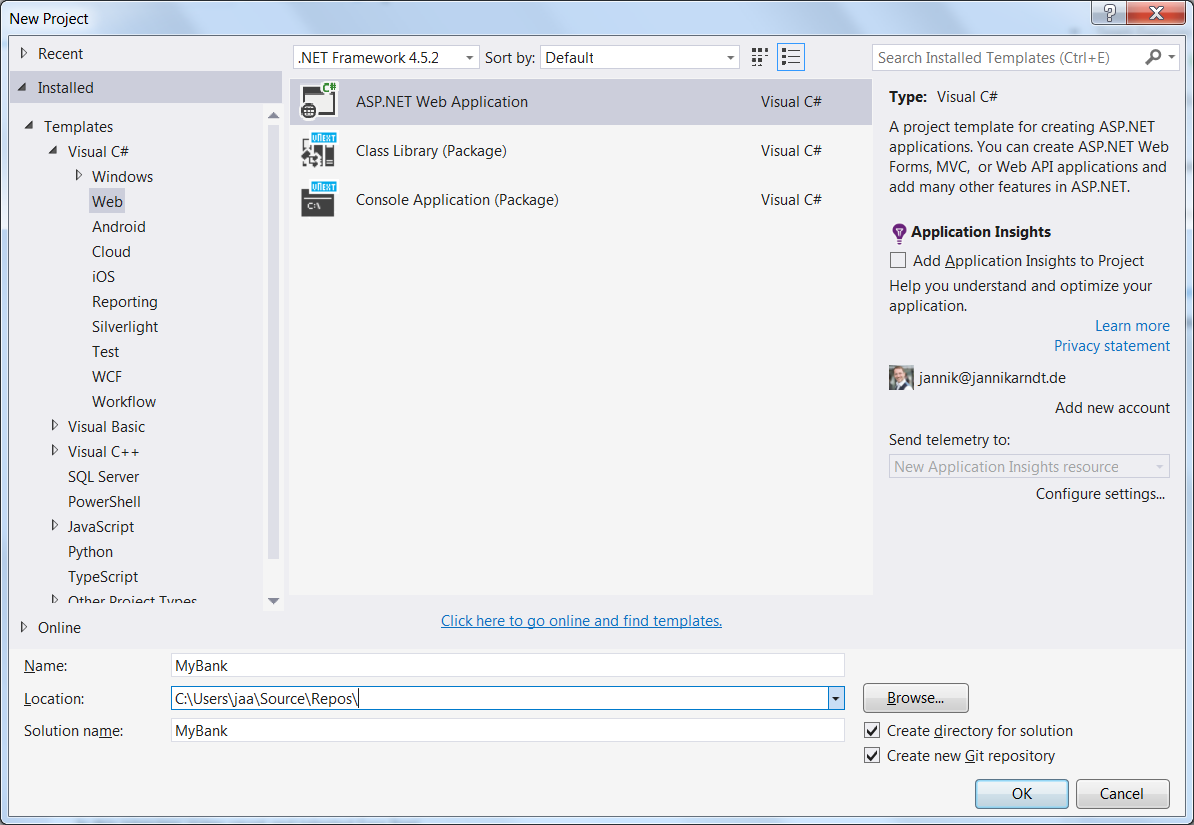Uncheck Create new Git repository

[x=872, y=756]
